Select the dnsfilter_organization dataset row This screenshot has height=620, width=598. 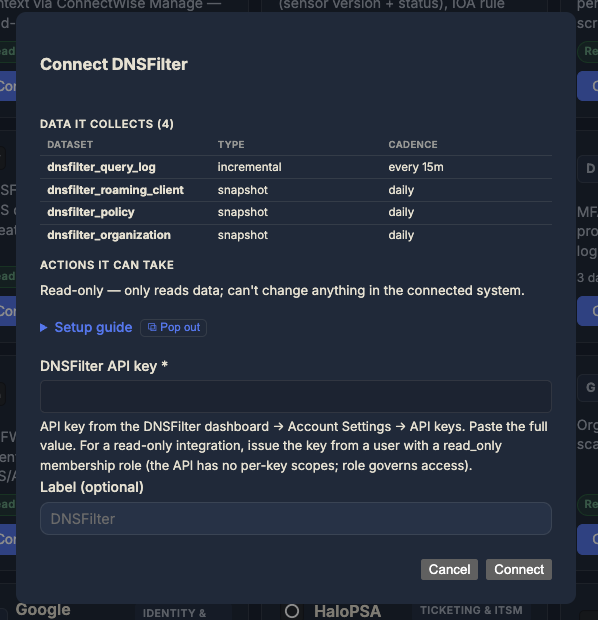tap(296, 235)
